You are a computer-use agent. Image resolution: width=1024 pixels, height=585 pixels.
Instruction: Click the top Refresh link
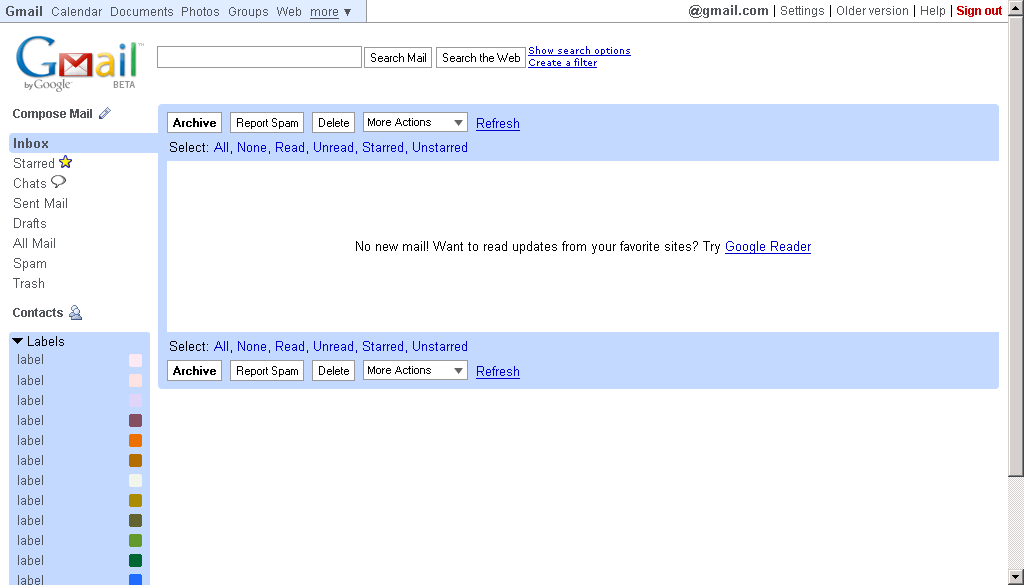(498, 123)
